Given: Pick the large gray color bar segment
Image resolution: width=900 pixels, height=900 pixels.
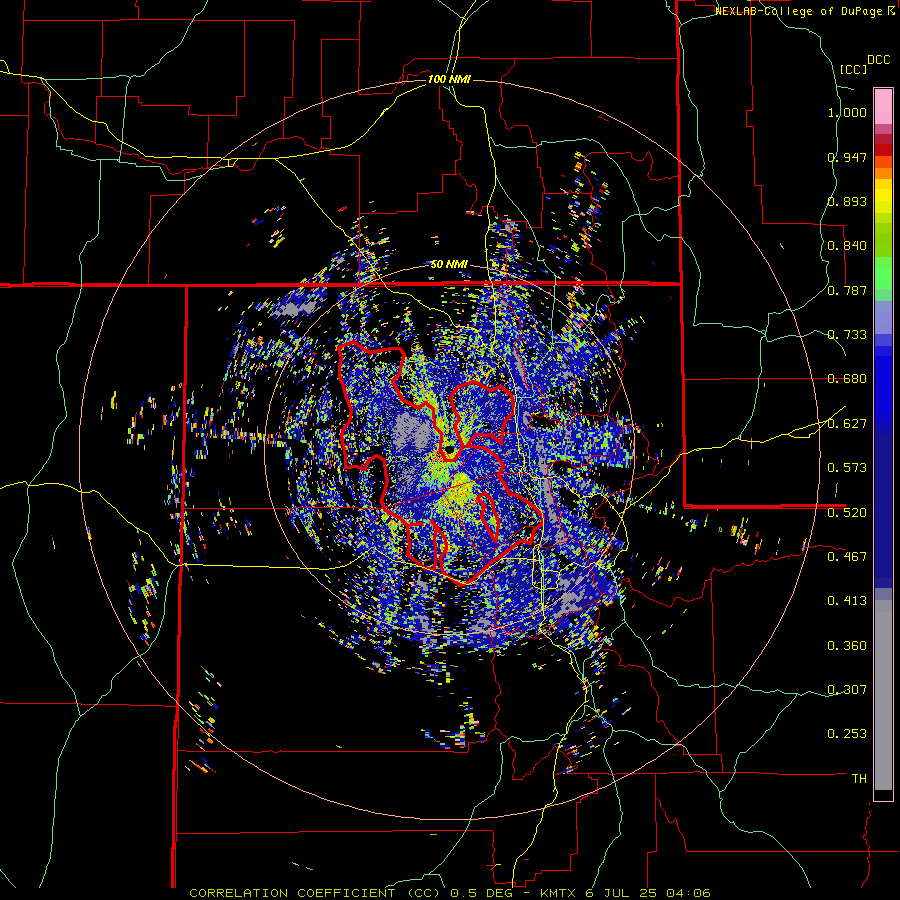Looking at the screenshot, I should (x=883, y=695).
